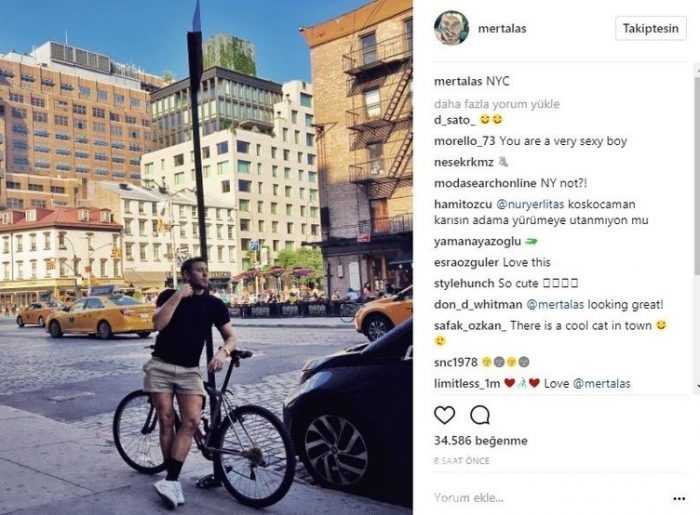Image resolution: width=700 pixels, height=515 pixels.
Task: Toggle the Takiptesin following button
Action: (x=650, y=29)
